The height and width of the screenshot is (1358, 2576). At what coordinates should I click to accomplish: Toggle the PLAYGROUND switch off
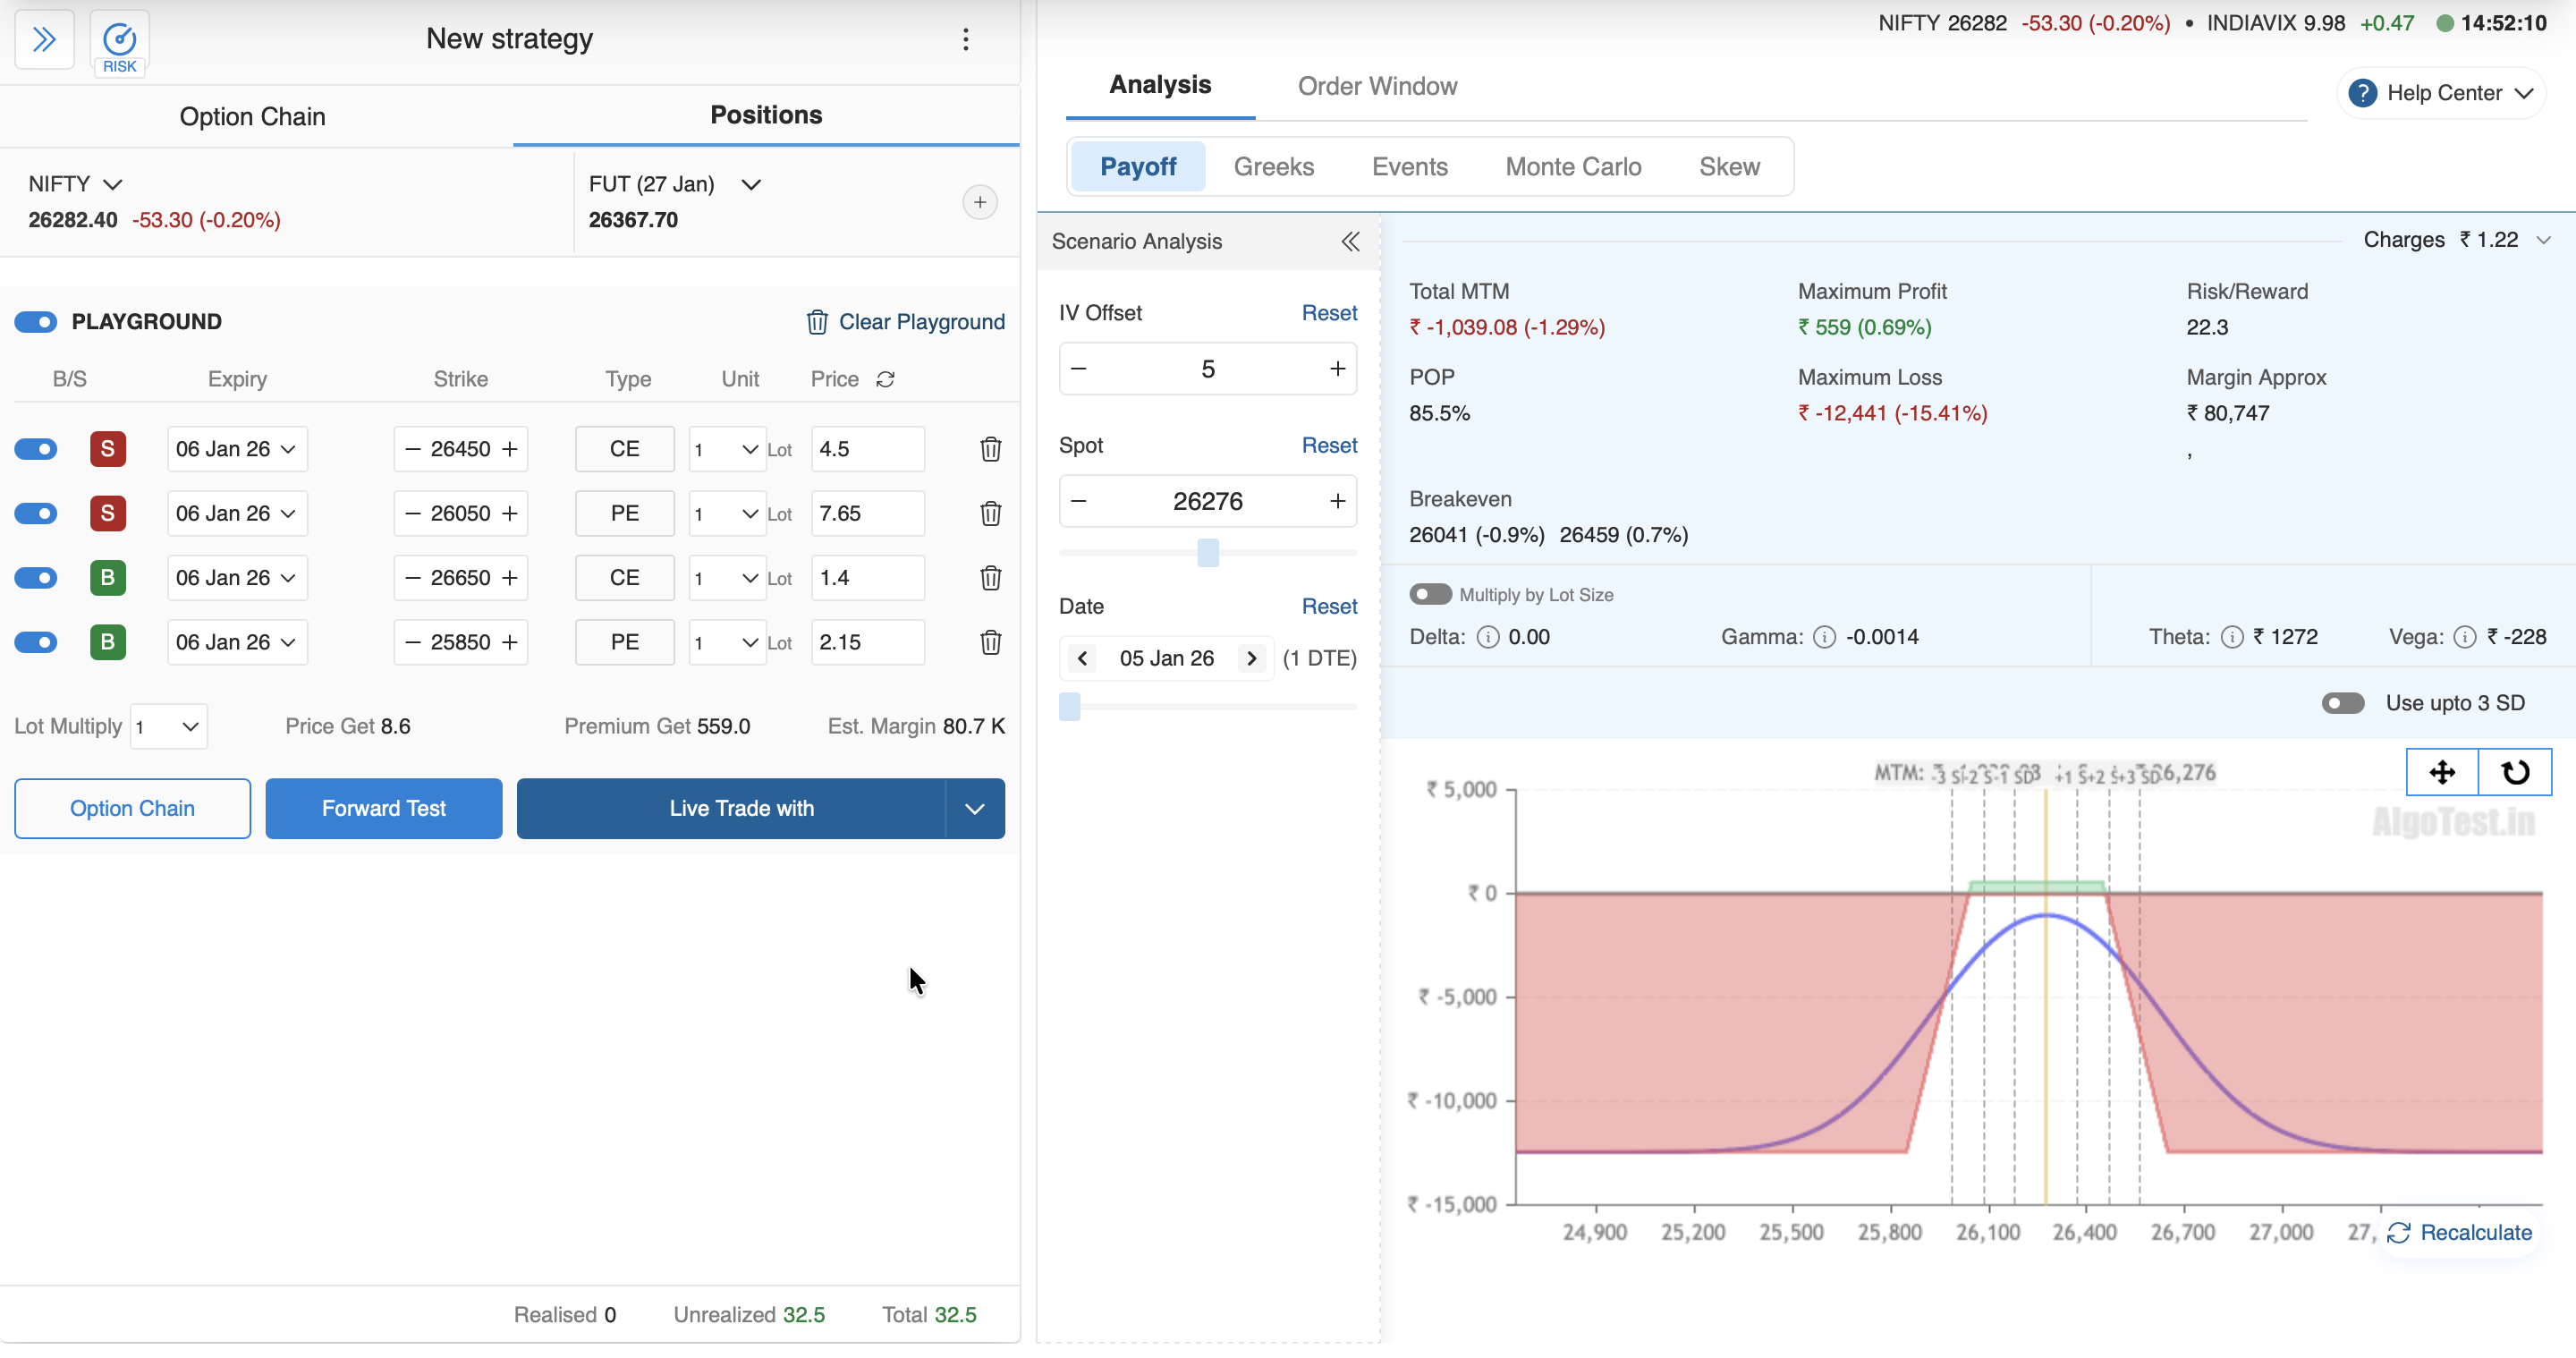click(36, 321)
